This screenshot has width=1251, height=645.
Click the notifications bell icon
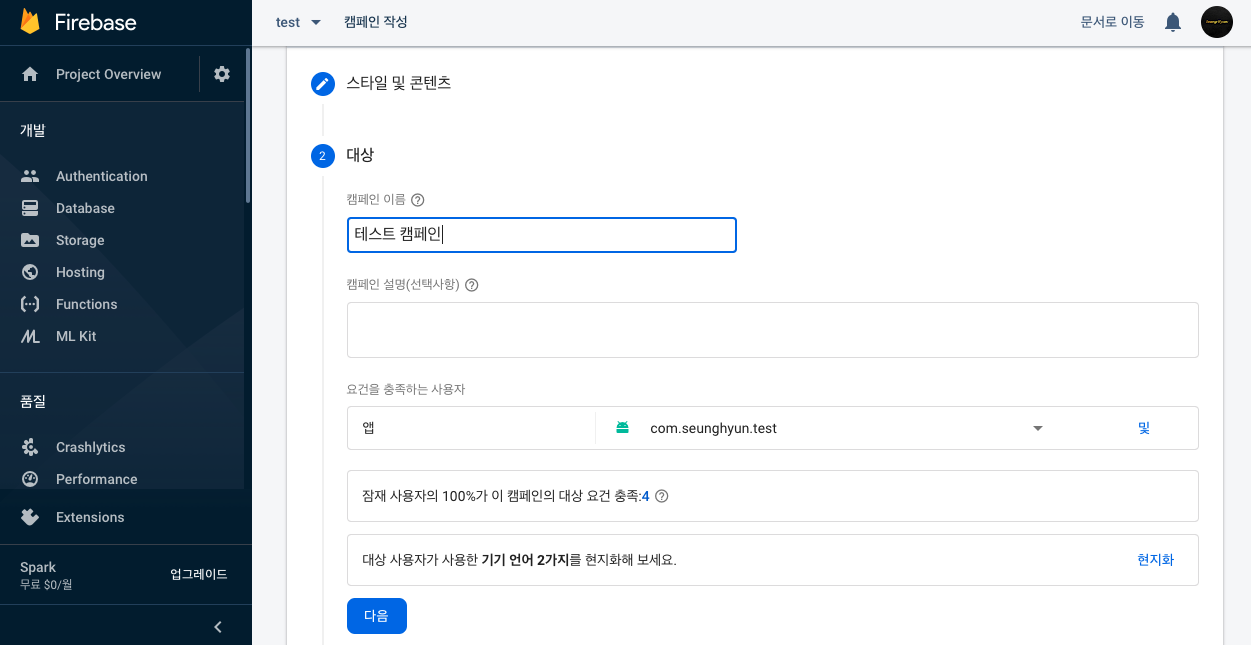click(x=1173, y=22)
